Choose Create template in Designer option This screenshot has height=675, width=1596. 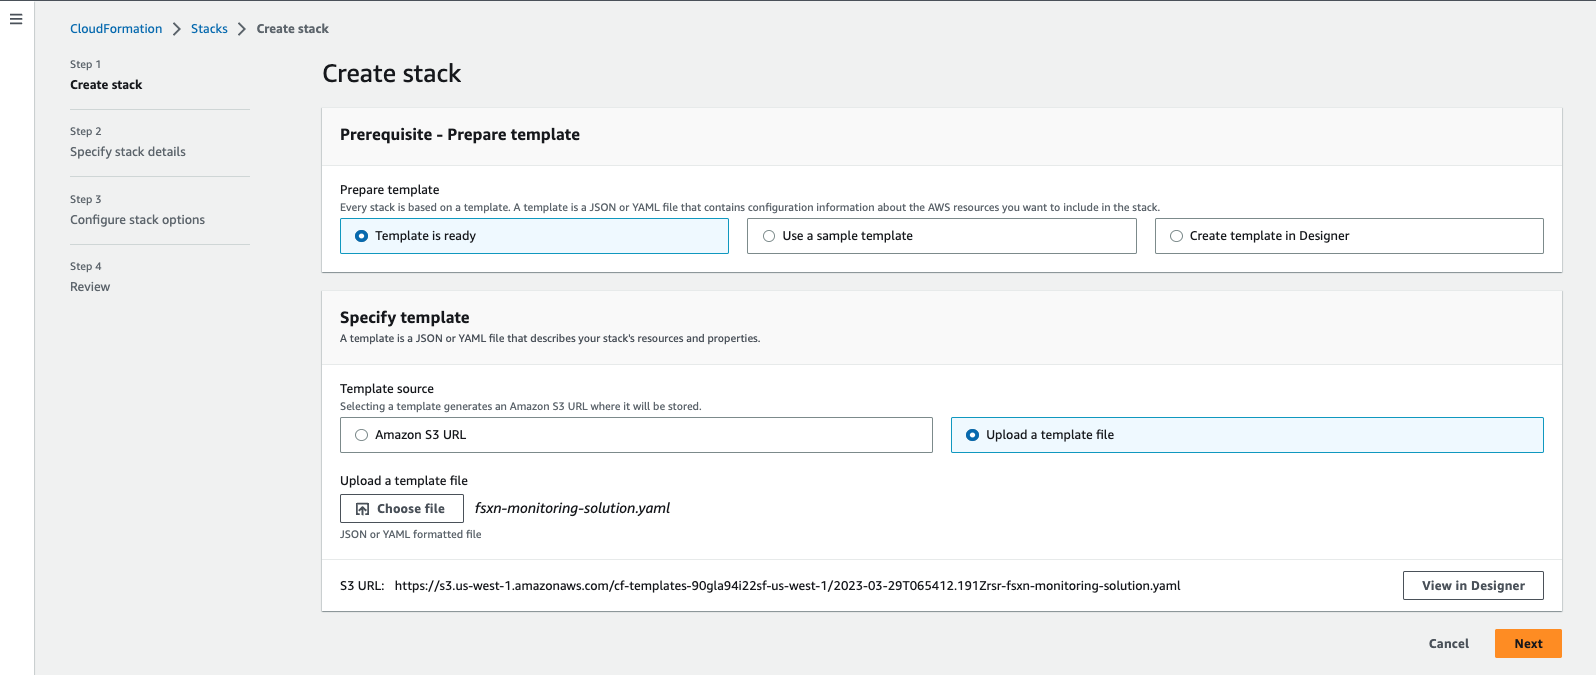click(x=1177, y=236)
